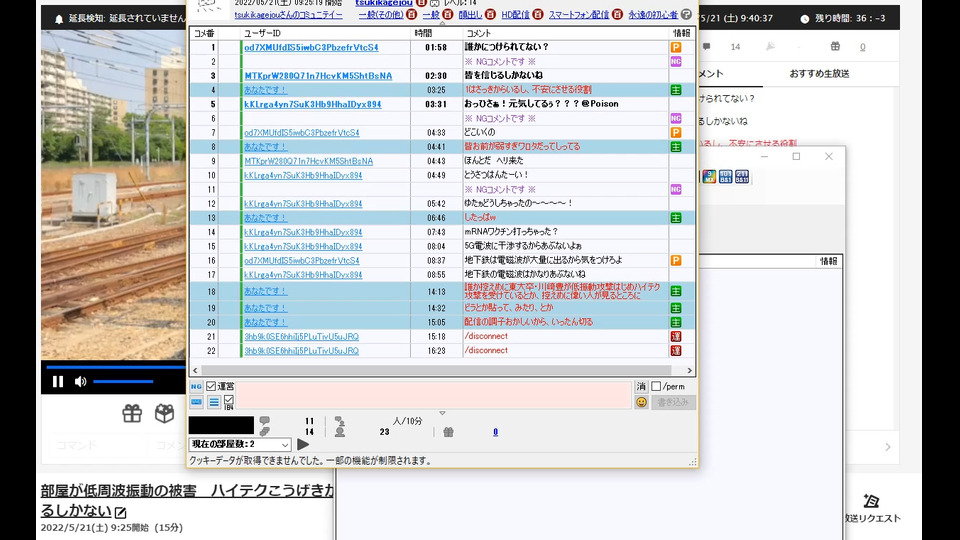Click the 時間 column header

423,33
